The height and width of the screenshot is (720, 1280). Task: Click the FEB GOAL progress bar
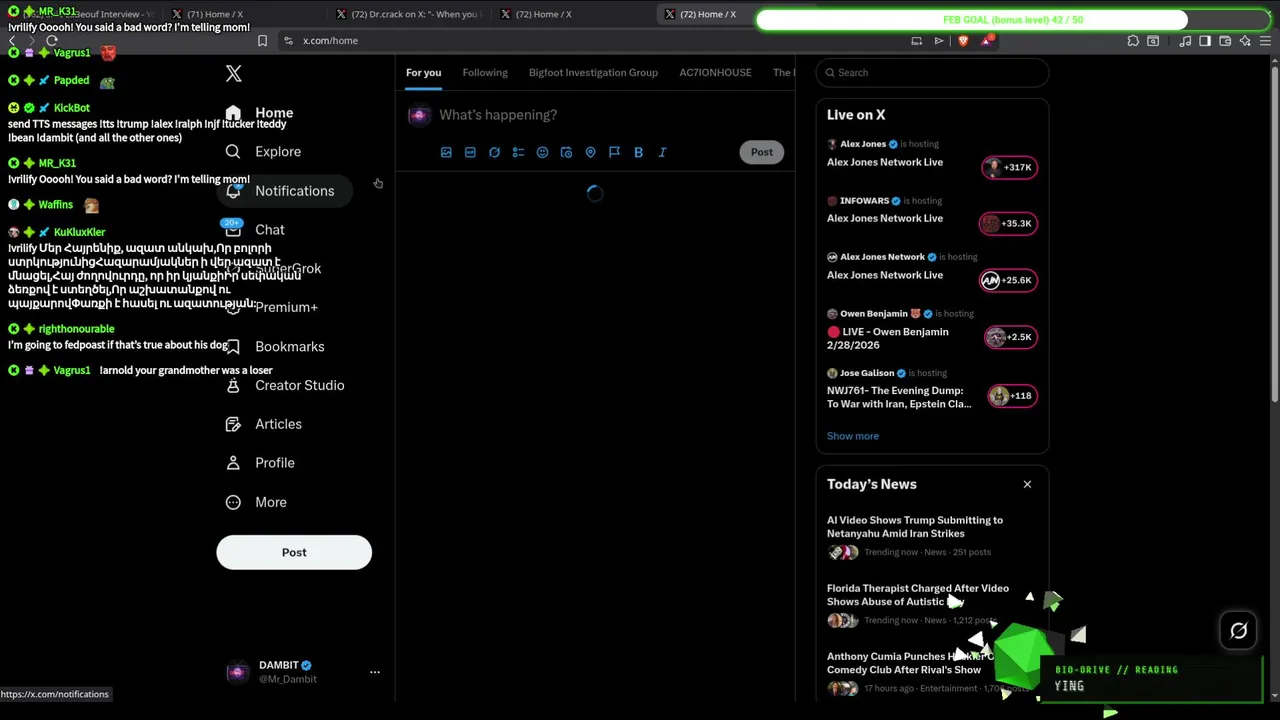pos(1013,20)
